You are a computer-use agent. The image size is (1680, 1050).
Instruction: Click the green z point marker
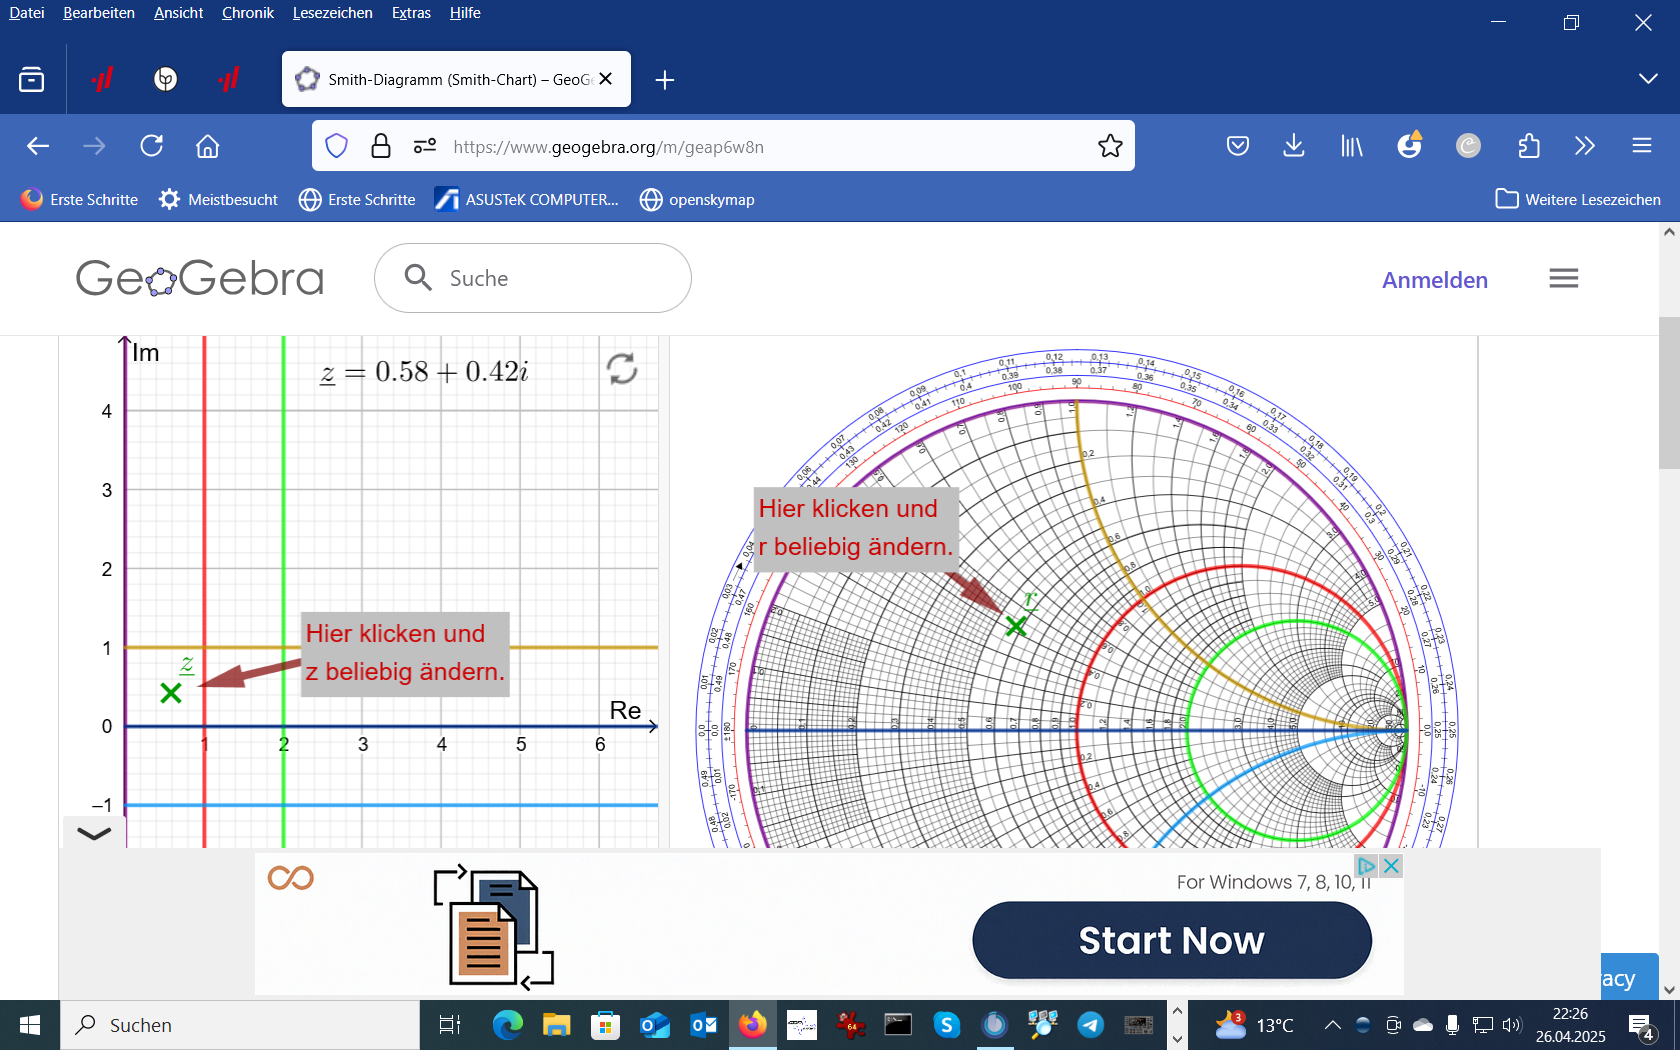[171, 692]
